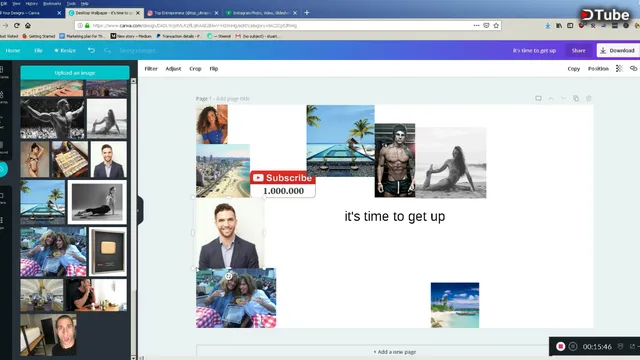Select the gold play button thumbnail

108,251
